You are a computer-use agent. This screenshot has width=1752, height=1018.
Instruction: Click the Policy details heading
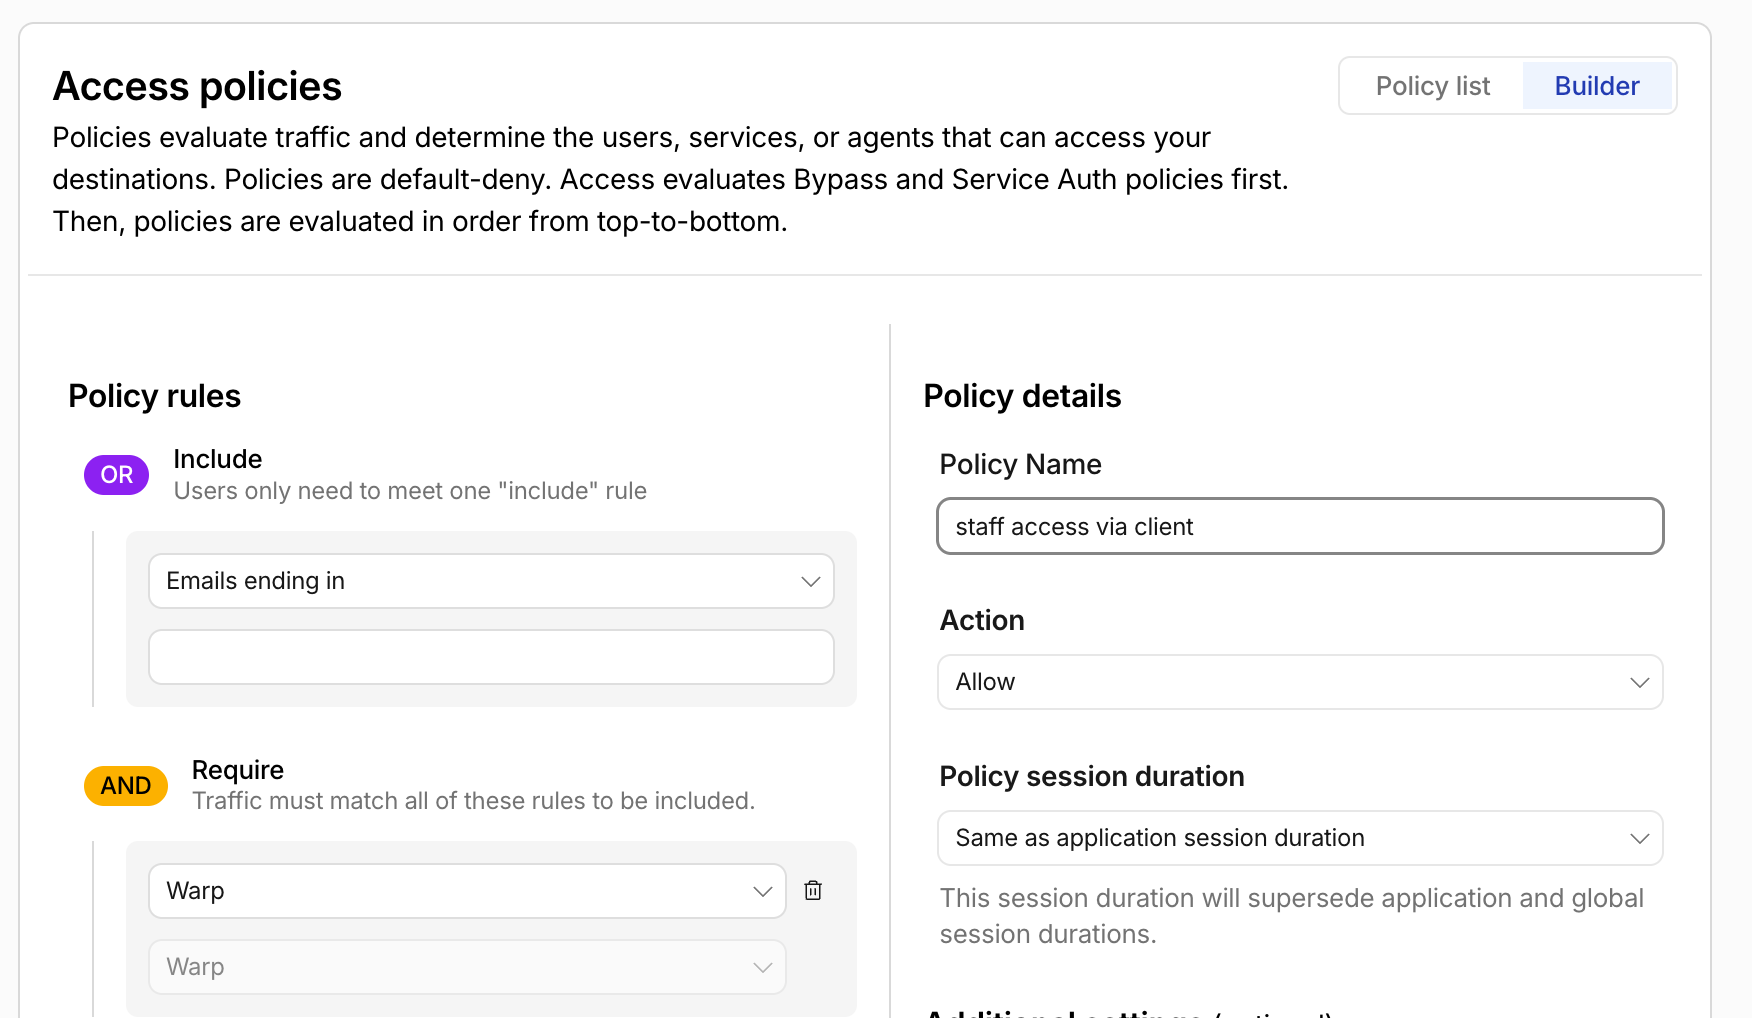pyautogui.click(x=1022, y=396)
